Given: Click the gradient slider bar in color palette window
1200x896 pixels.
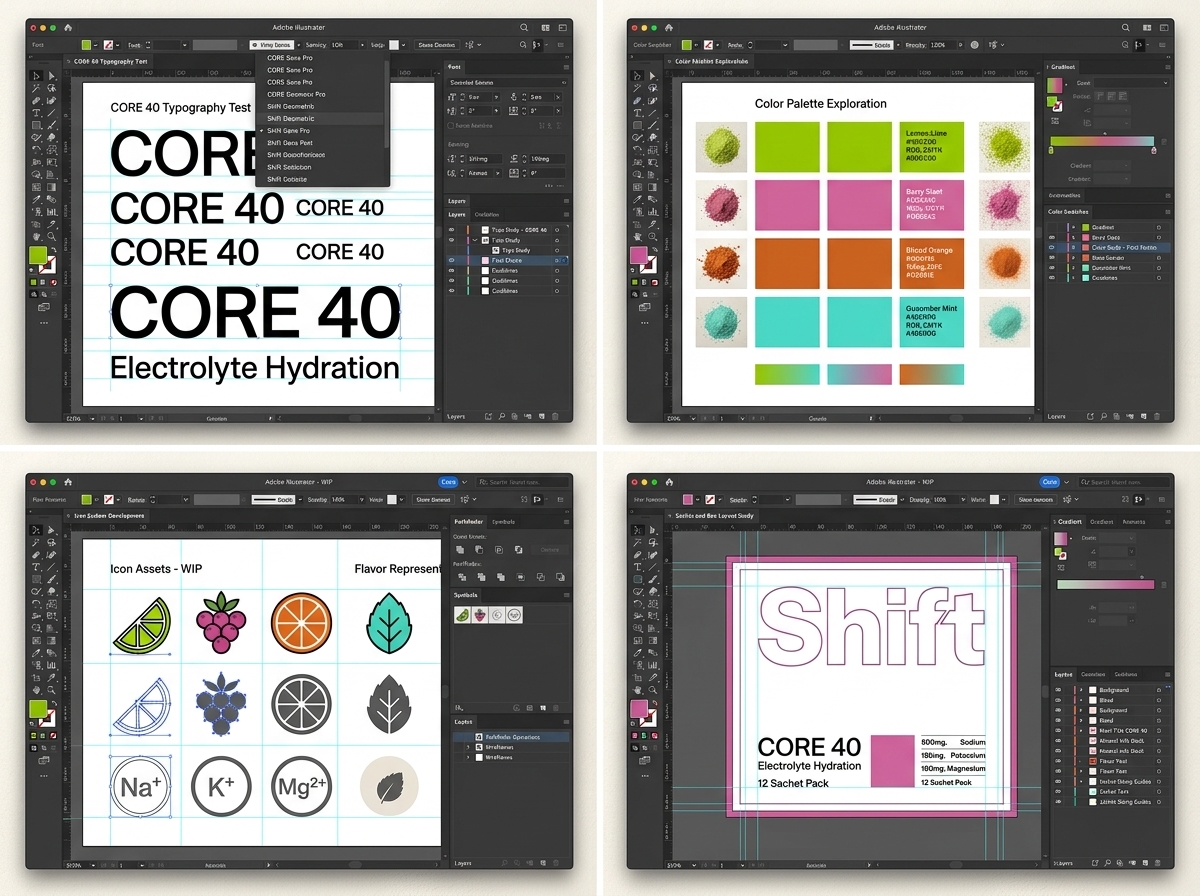Looking at the screenshot, I should [x=1101, y=142].
